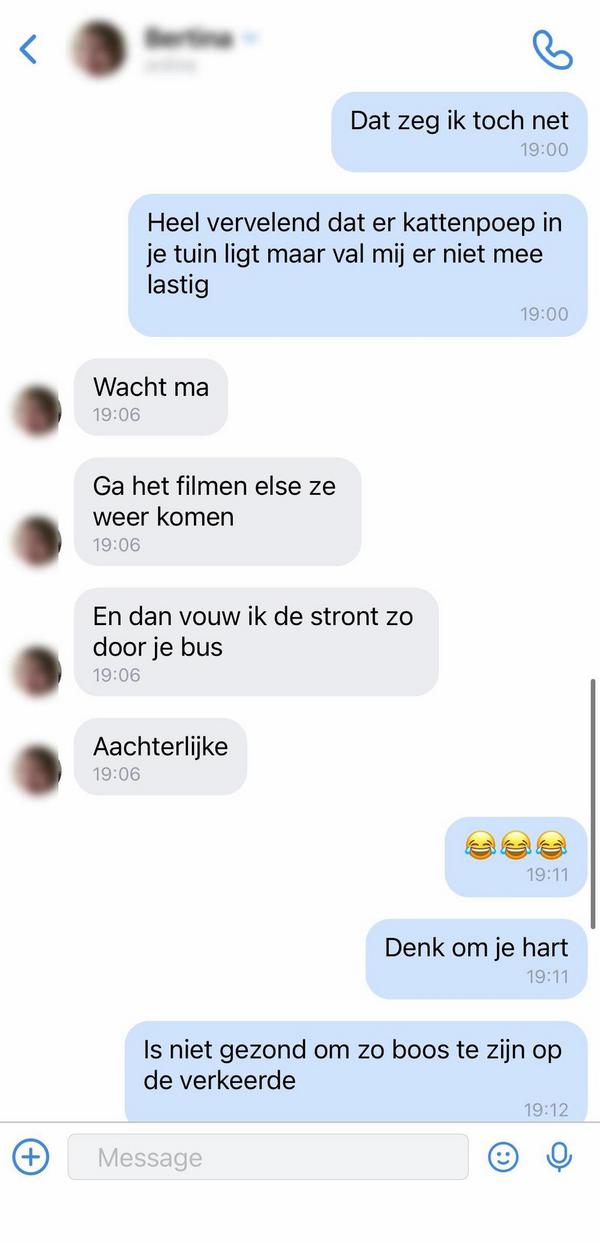Tap the message about kattenpoep in the tuin
Screen dimensions: 600x1243
357,265
